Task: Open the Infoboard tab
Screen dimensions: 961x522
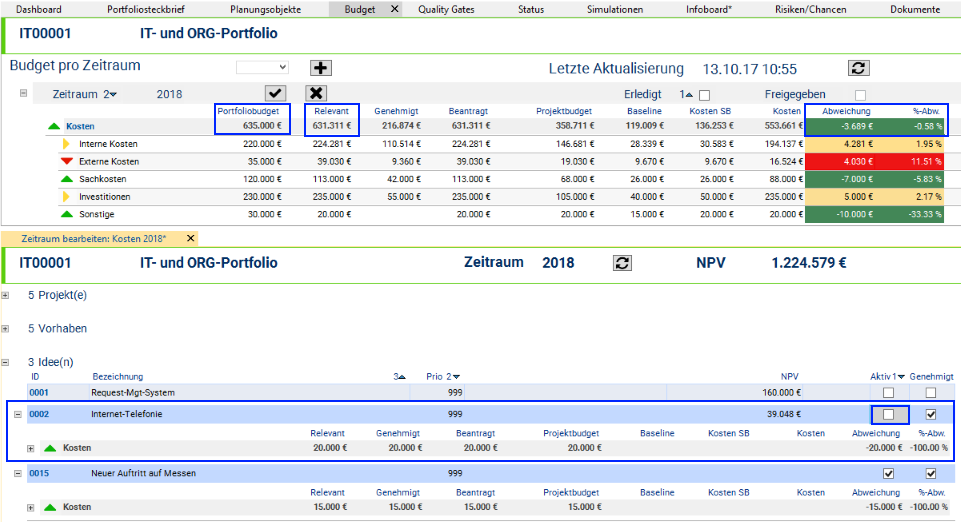Action: [708, 9]
